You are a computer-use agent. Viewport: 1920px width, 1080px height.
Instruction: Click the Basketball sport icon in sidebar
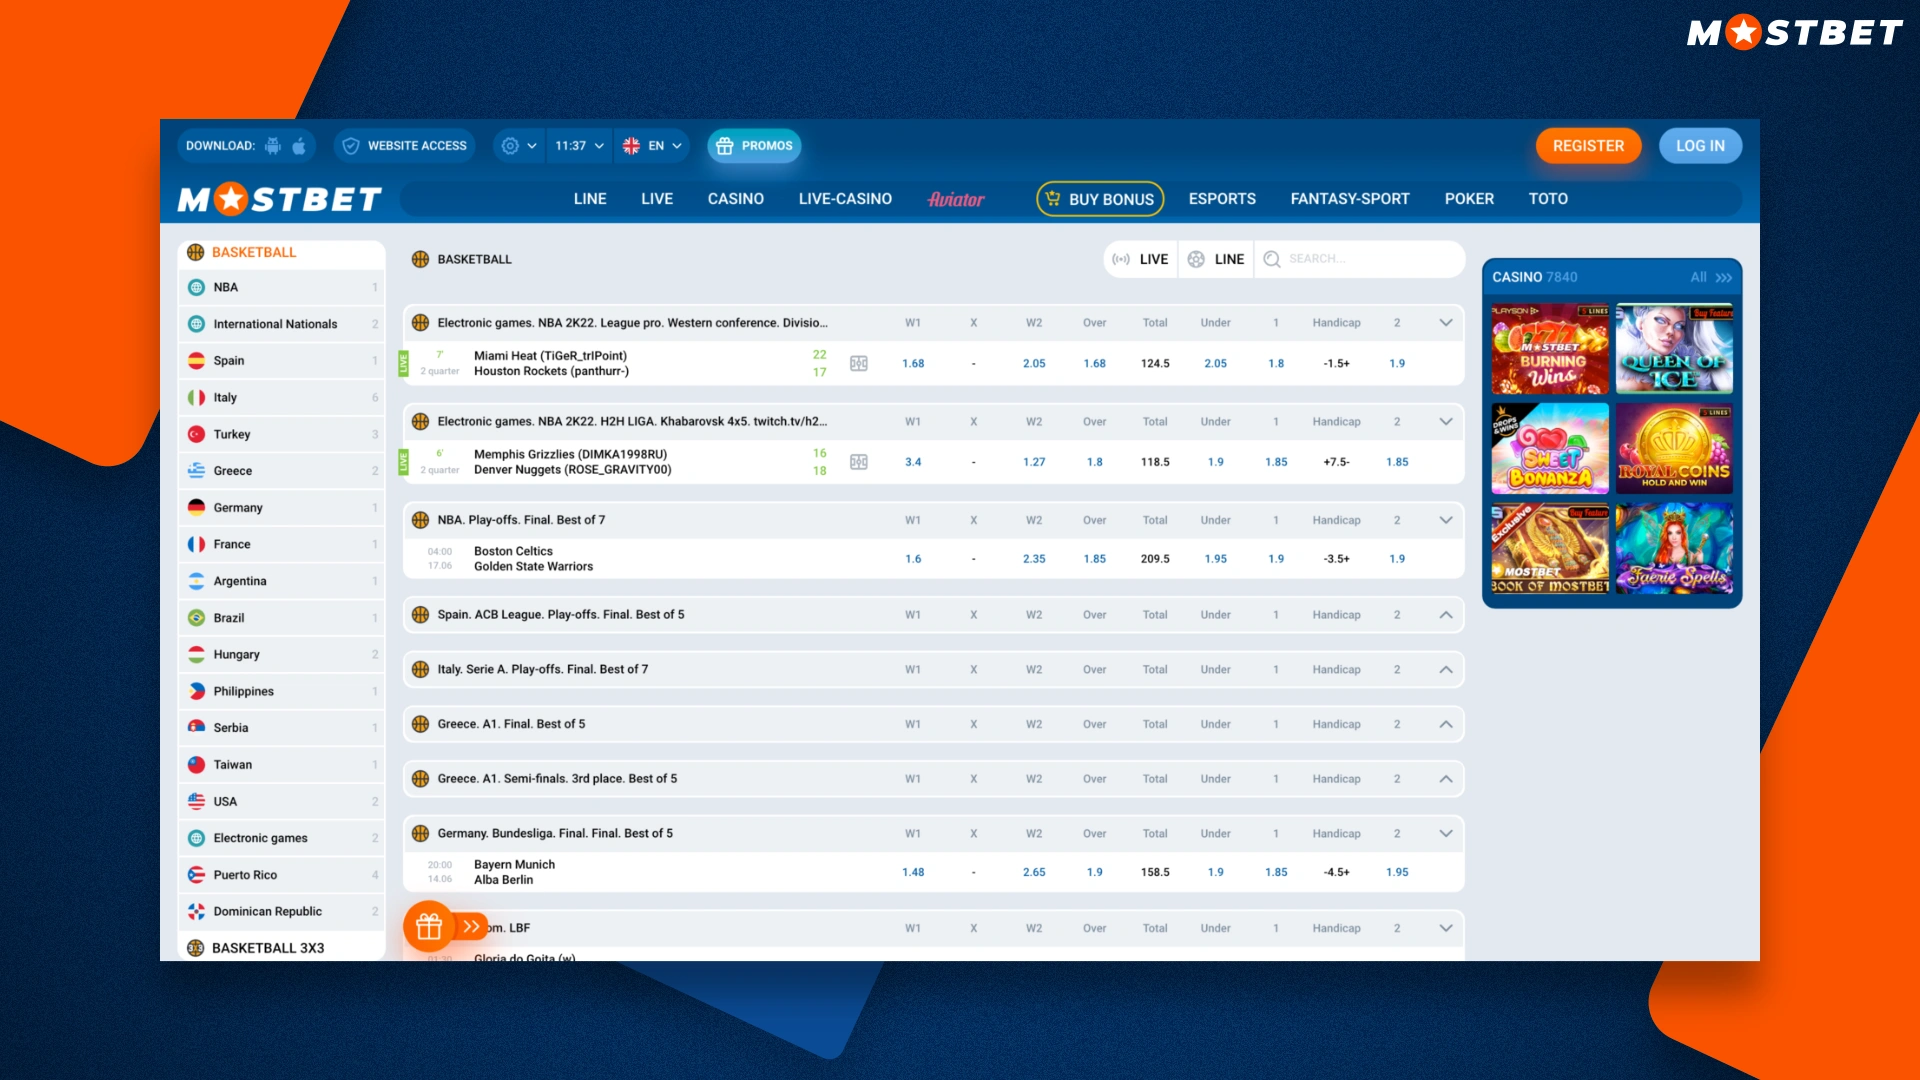click(x=195, y=252)
